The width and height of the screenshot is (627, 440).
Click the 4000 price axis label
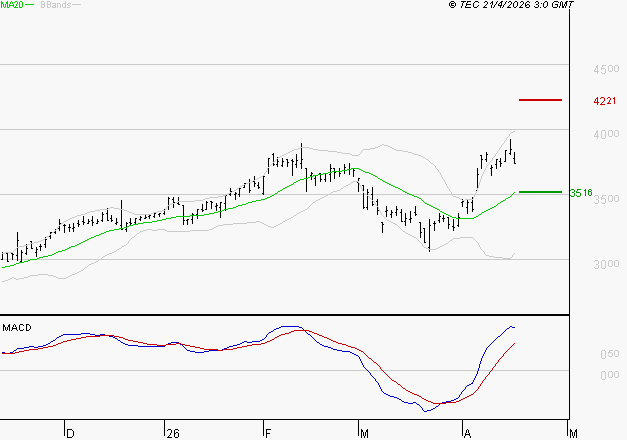click(x=606, y=134)
